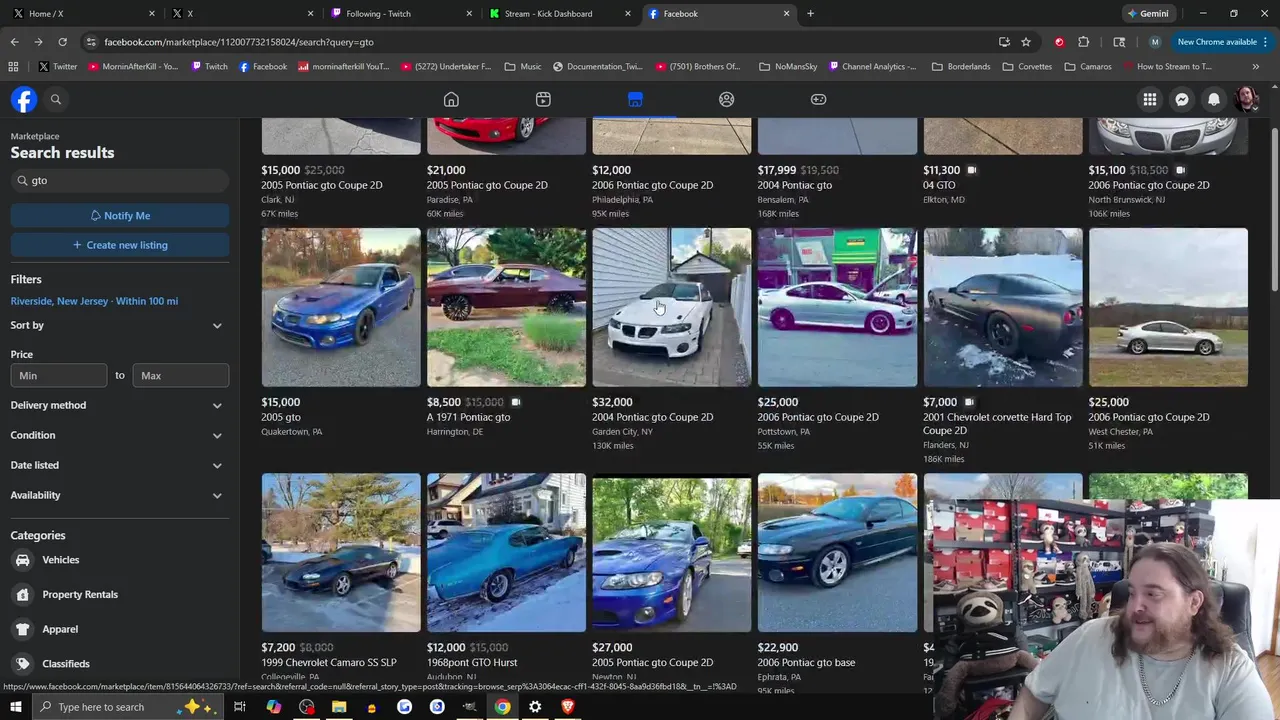Image resolution: width=1280 pixels, height=720 pixels.
Task: Expand the Delivery method filter
Action: pyautogui.click(x=118, y=405)
